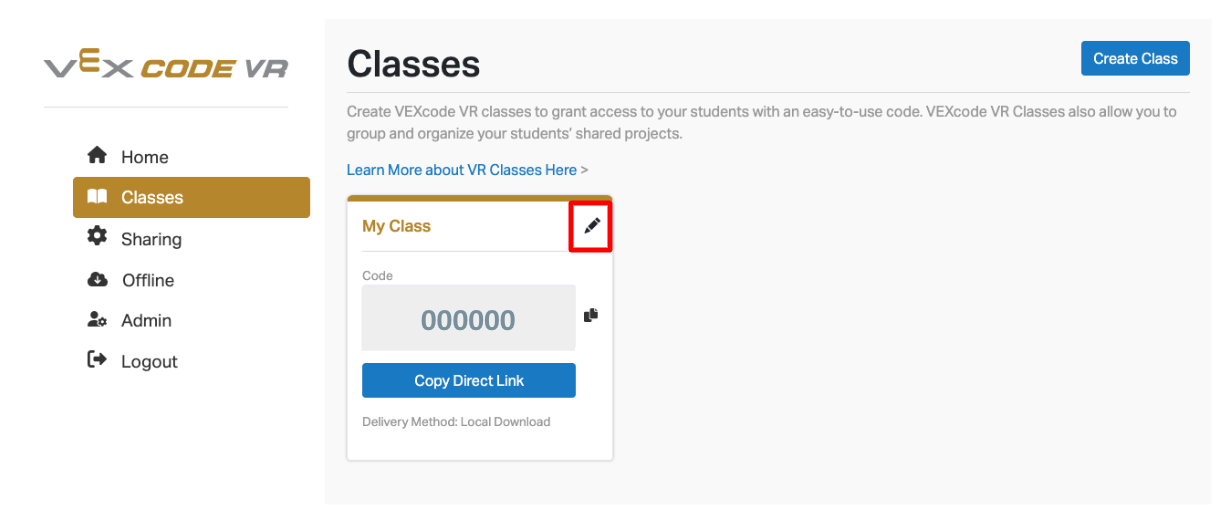The image size is (1225, 523).
Task: Click the Logout arrow icon
Action: 97,360
